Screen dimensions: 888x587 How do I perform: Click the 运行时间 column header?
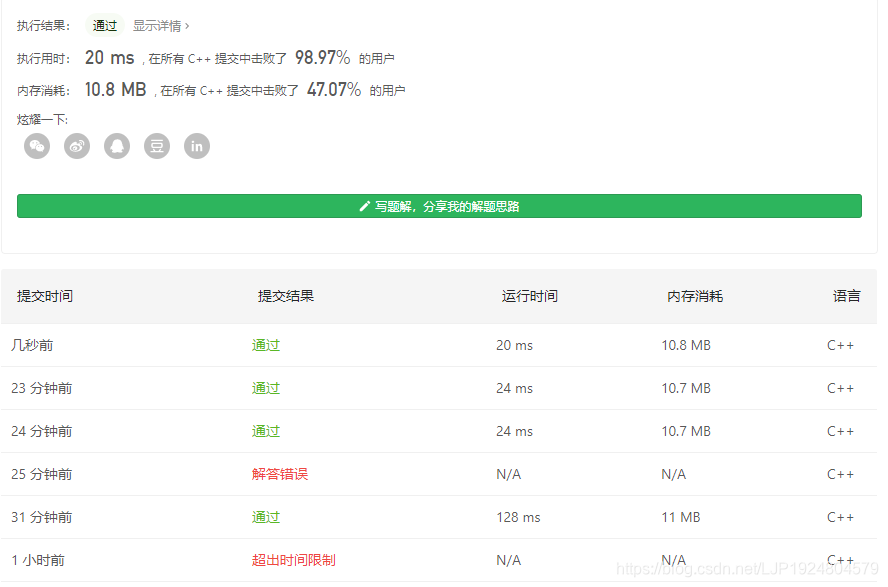(529, 296)
